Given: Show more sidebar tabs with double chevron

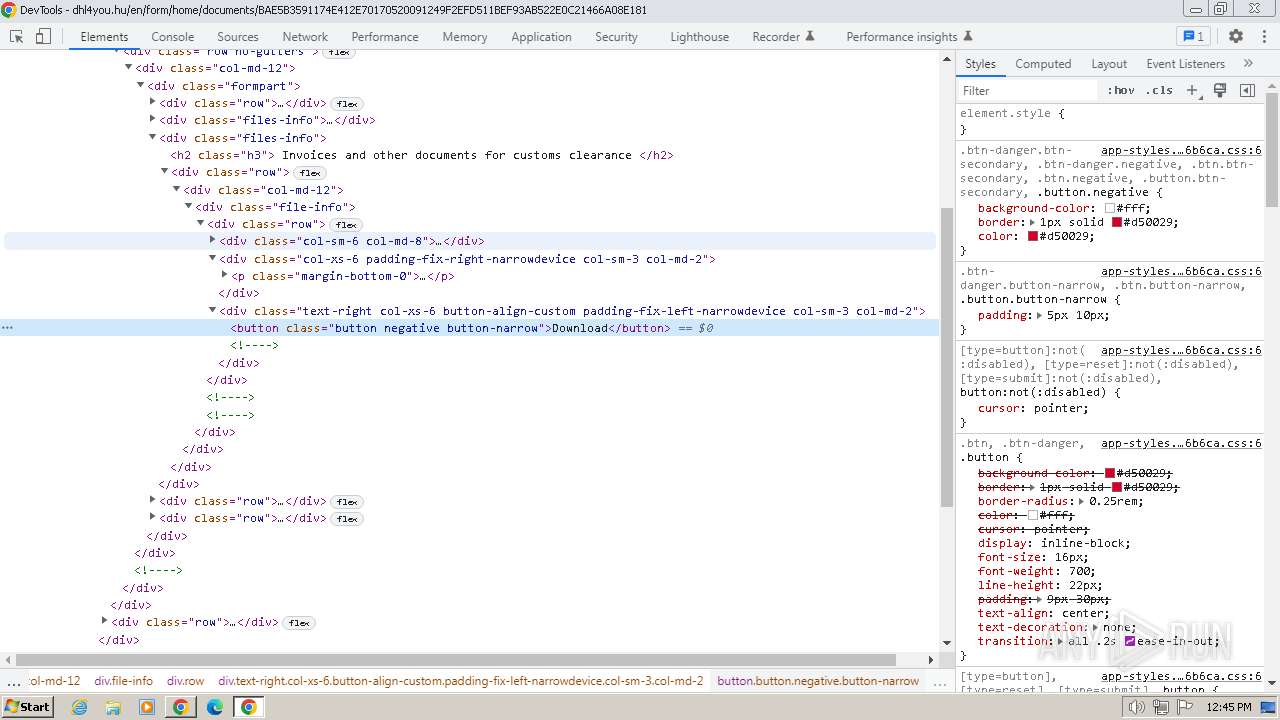Looking at the screenshot, I should [x=1248, y=63].
